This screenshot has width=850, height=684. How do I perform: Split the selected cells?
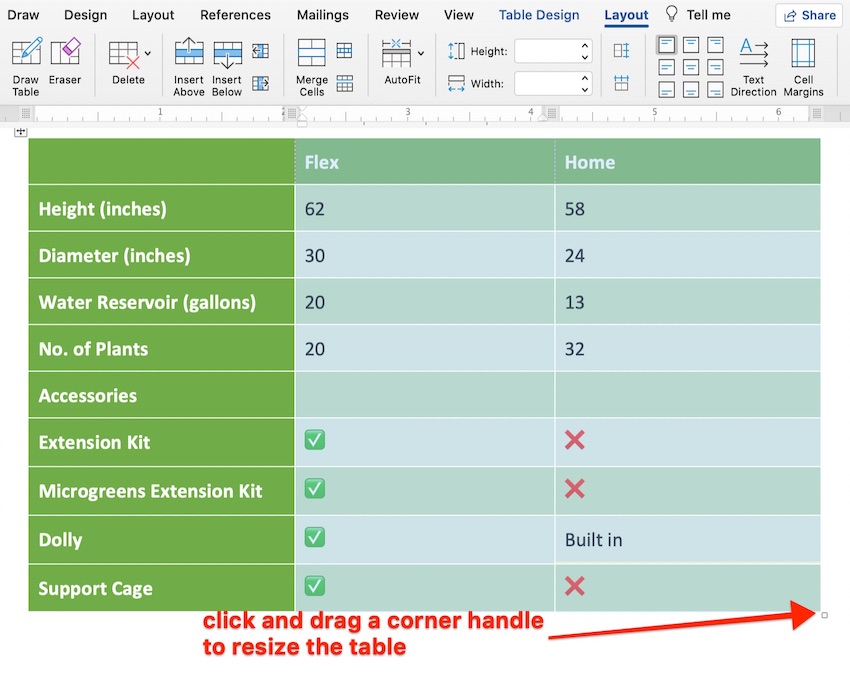[346, 50]
